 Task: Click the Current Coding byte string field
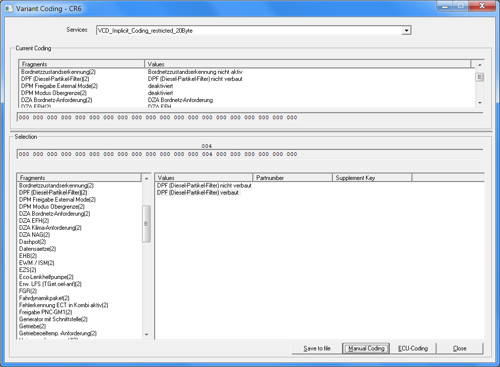tap(250, 117)
